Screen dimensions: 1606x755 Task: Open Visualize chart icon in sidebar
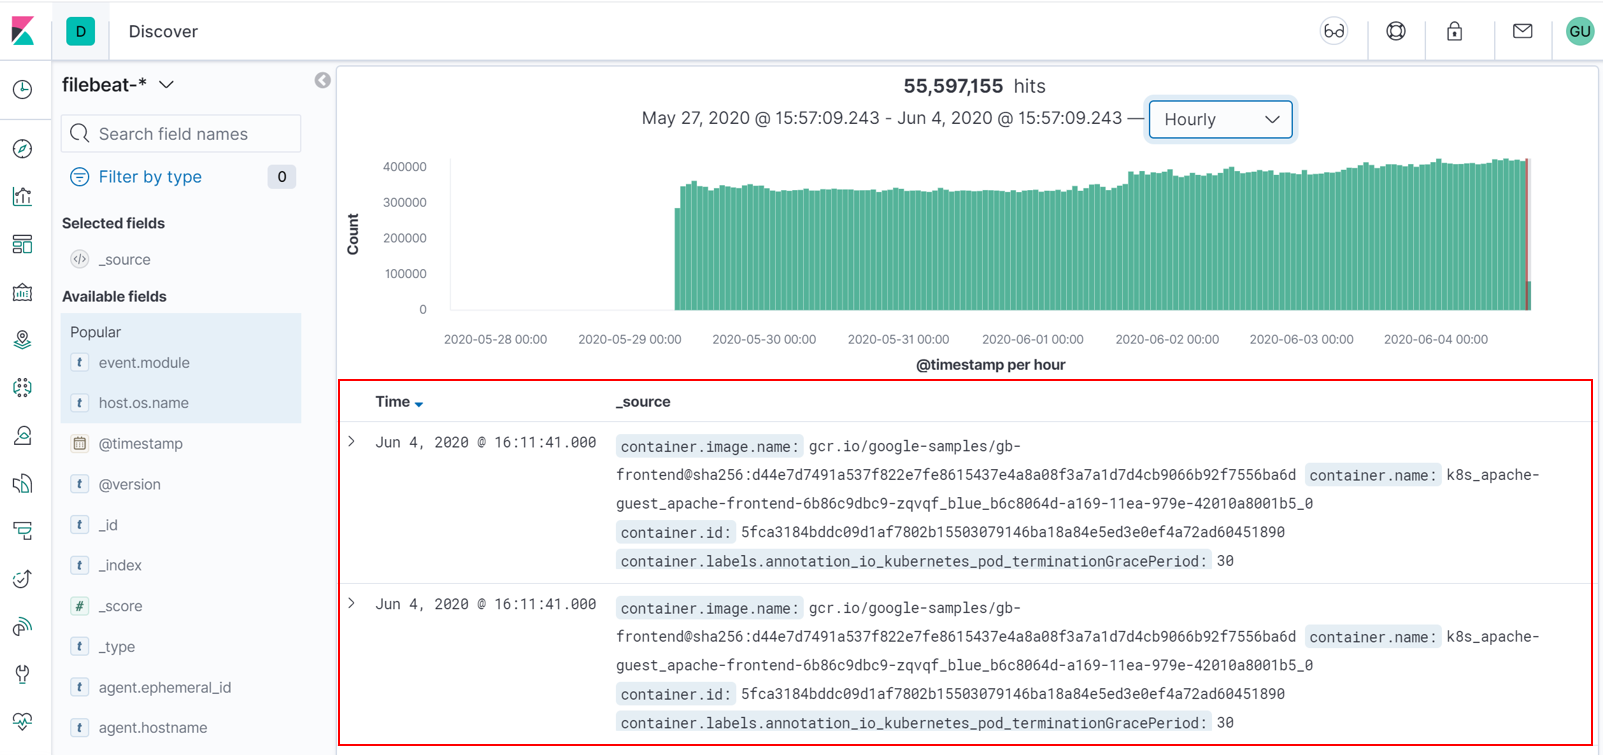pyautogui.click(x=23, y=196)
